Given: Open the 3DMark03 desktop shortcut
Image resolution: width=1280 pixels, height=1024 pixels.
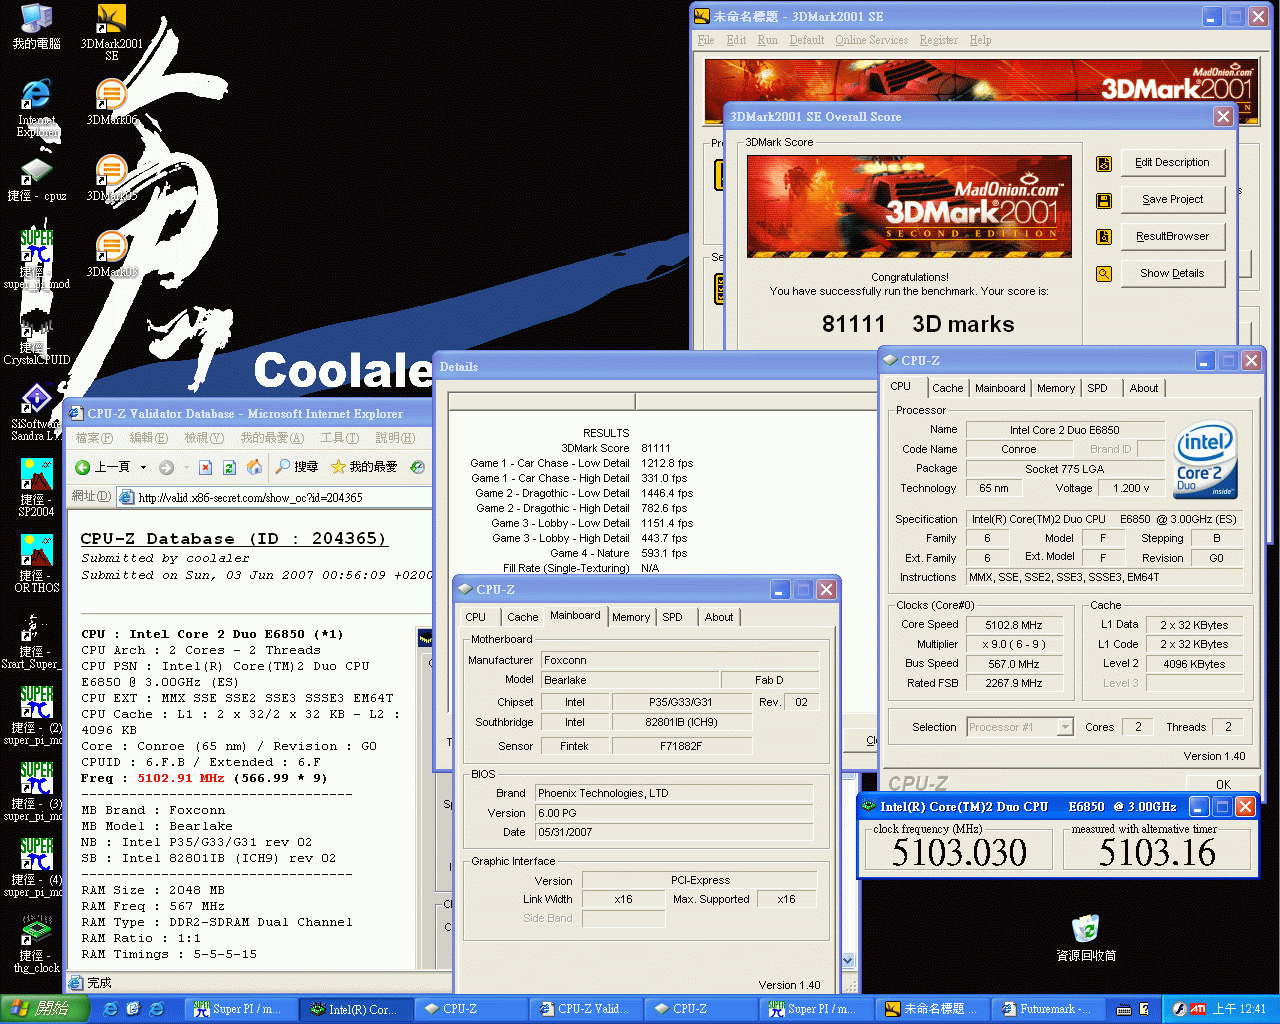Looking at the screenshot, I should pos(111,254).
